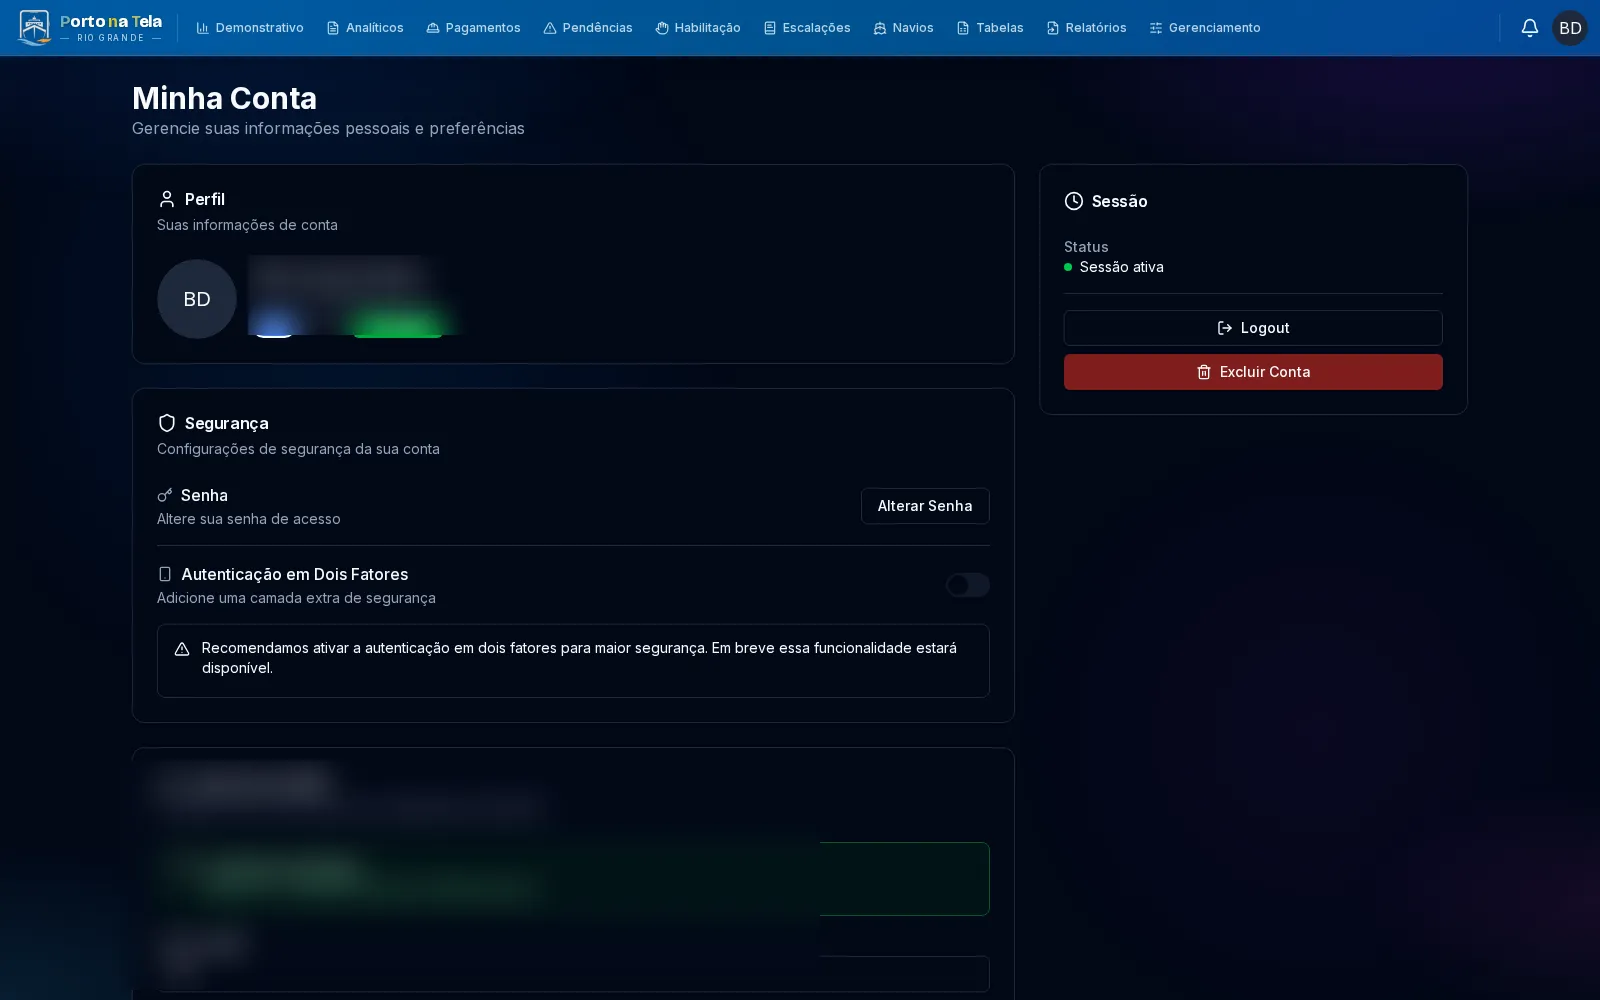Open the Pagamentos menu item
Image resolution: width=1600 pixels, height=1000 pixels.
click(474, 28)
